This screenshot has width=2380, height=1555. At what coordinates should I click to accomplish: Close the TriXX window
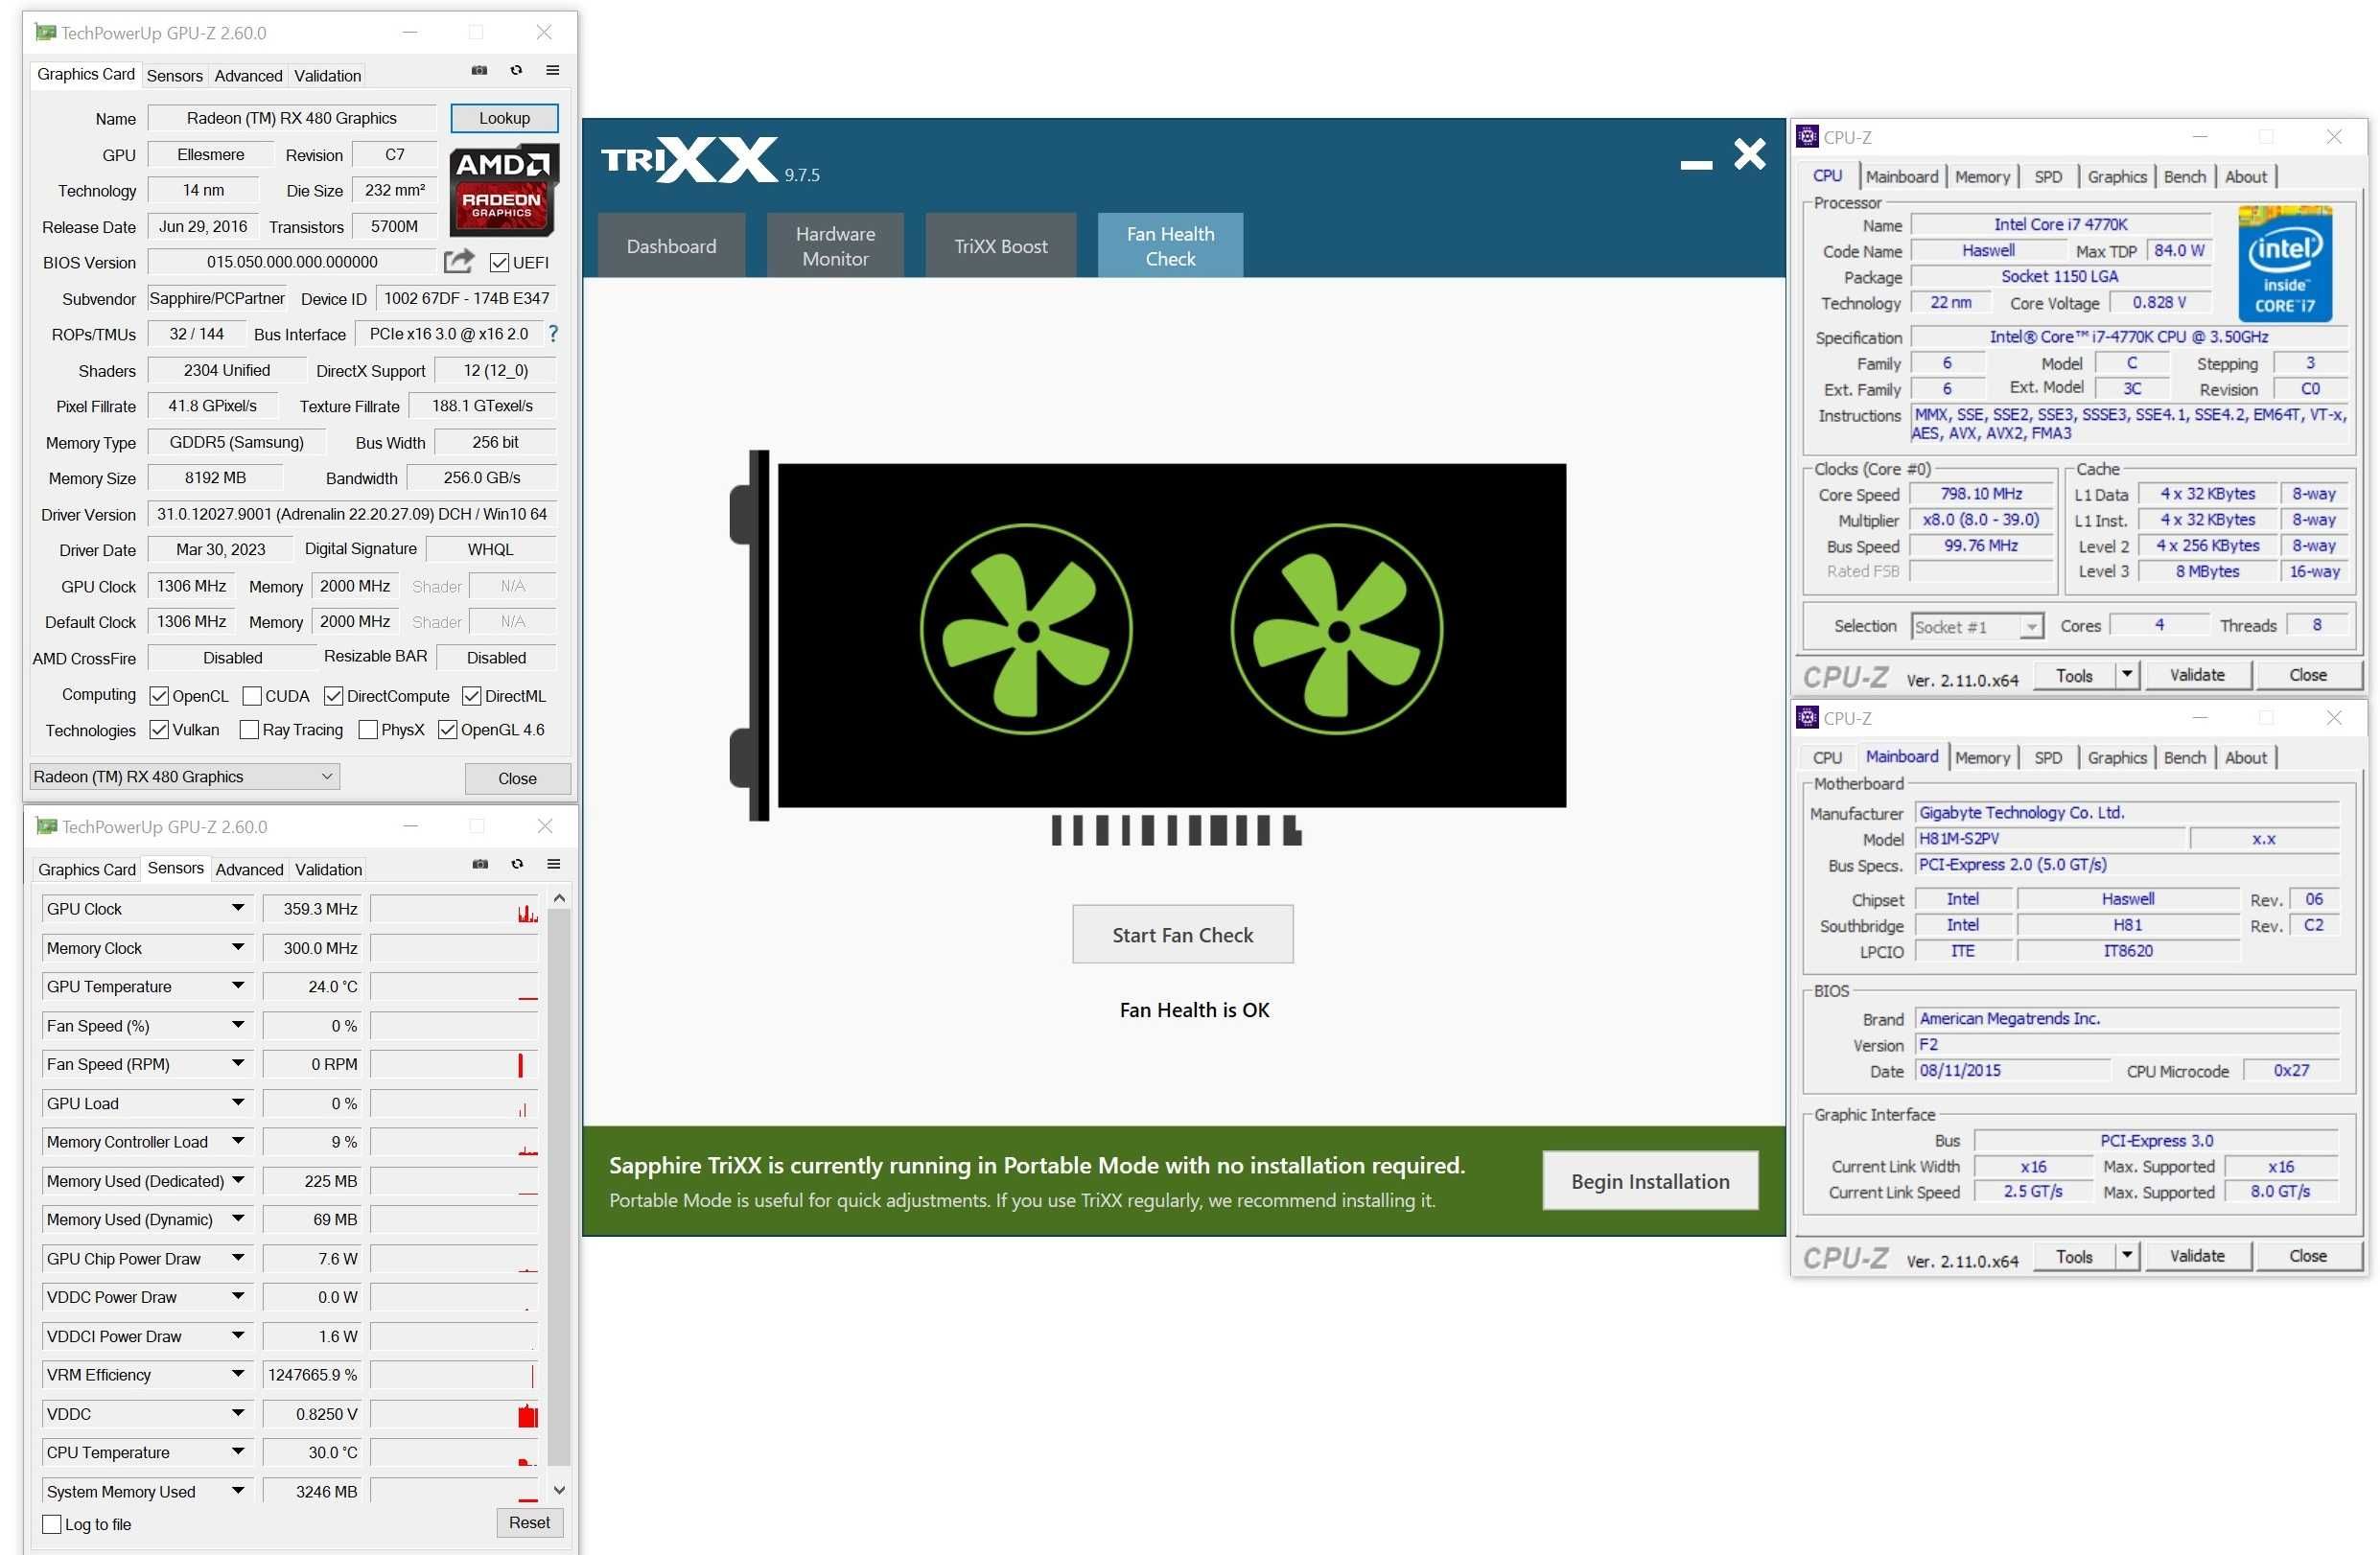point(1750,154)
